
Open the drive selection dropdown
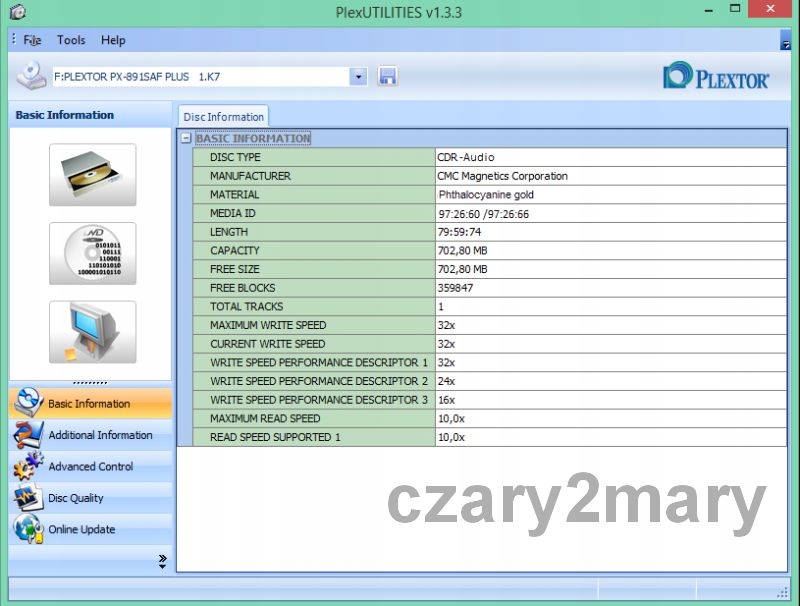pos(358,77)
